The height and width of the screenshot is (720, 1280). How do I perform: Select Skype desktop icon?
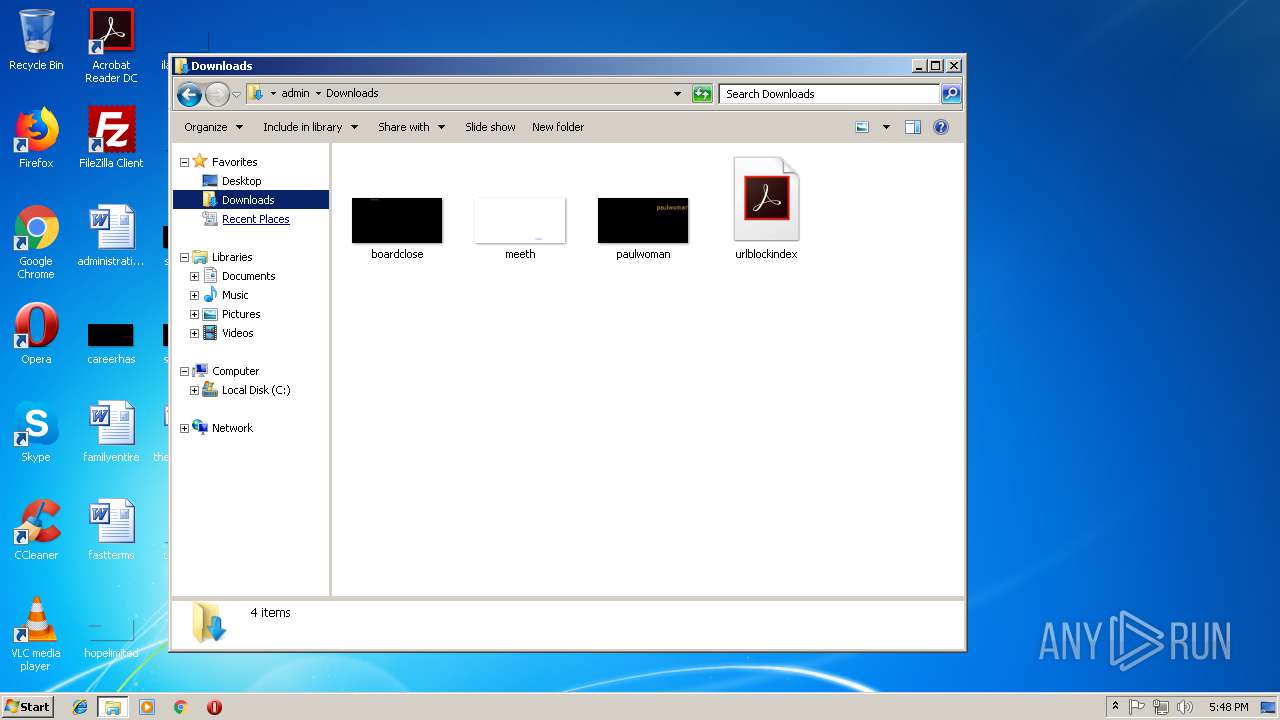(x=36, y=432)
